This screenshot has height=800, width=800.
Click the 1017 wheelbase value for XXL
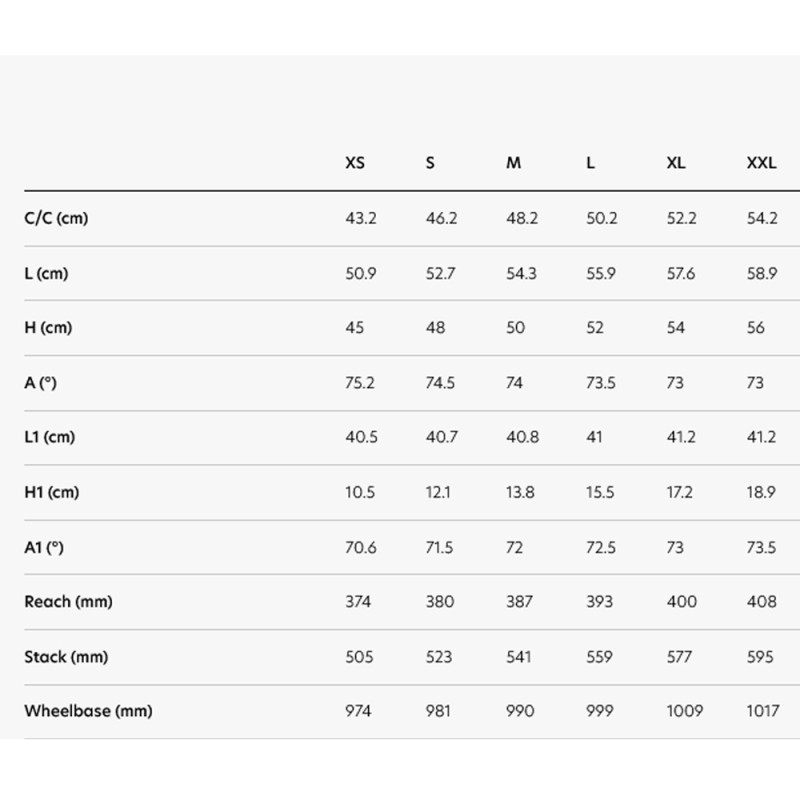tap(763, 712)
